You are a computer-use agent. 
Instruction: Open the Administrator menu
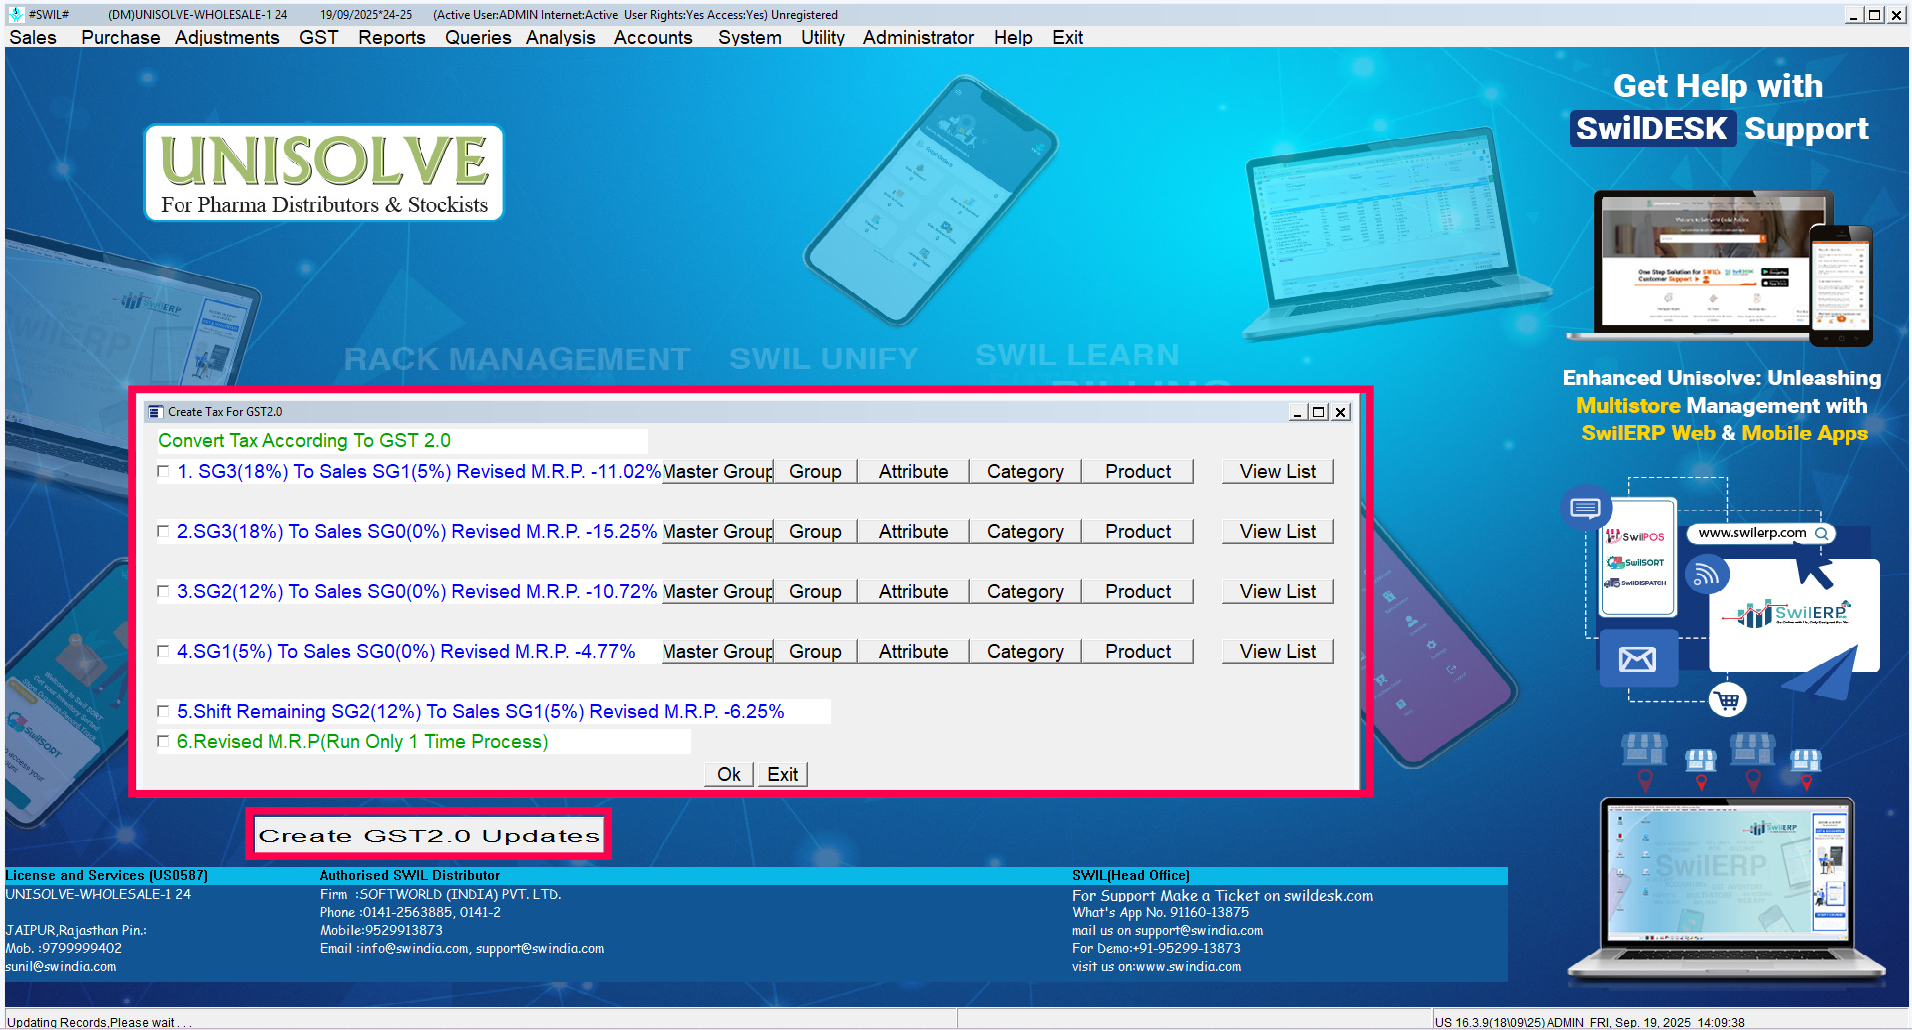[x=917, y=37]
